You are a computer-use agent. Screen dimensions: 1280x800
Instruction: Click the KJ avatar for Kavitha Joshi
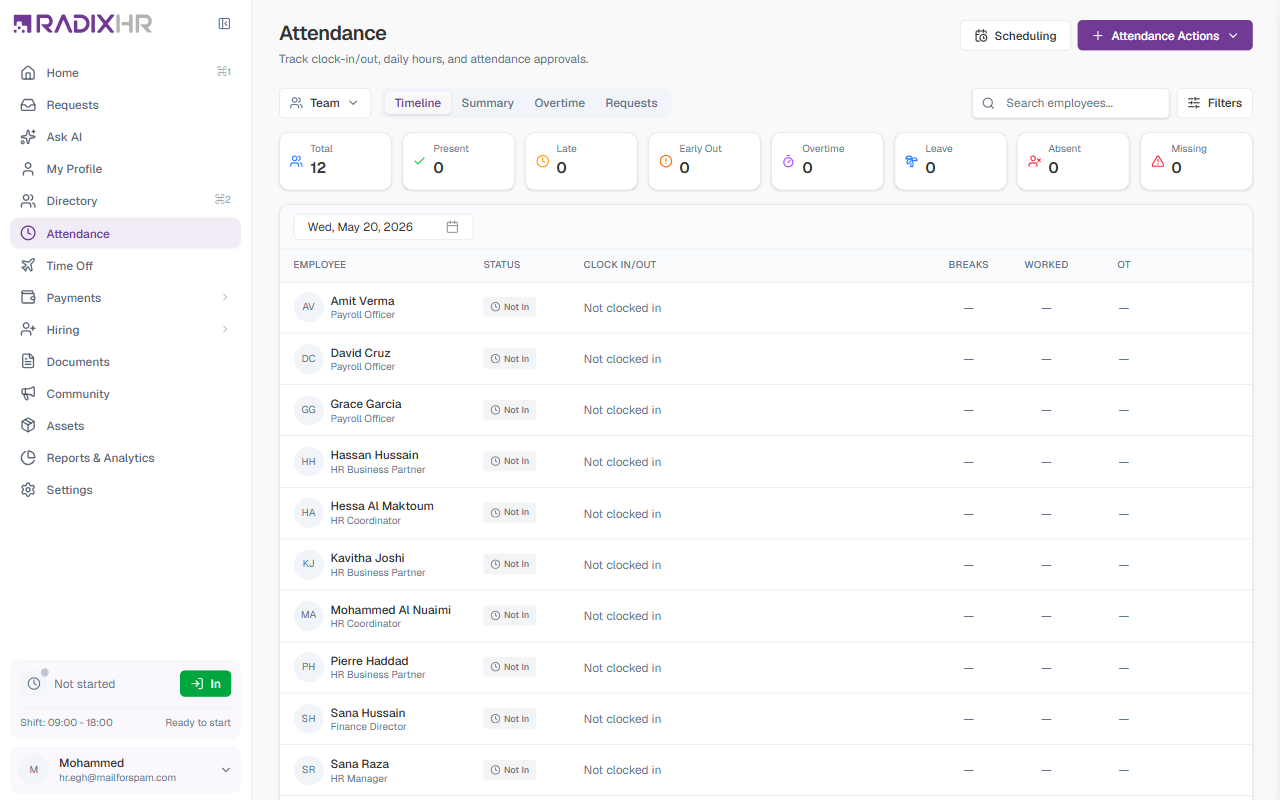point(308,564)
